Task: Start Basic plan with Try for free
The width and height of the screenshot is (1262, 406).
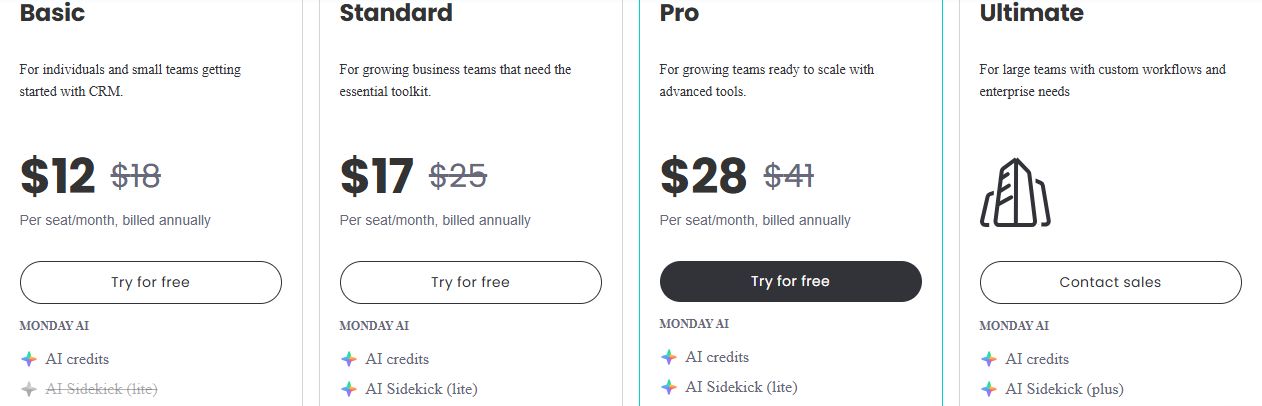Action: (151, 282)
